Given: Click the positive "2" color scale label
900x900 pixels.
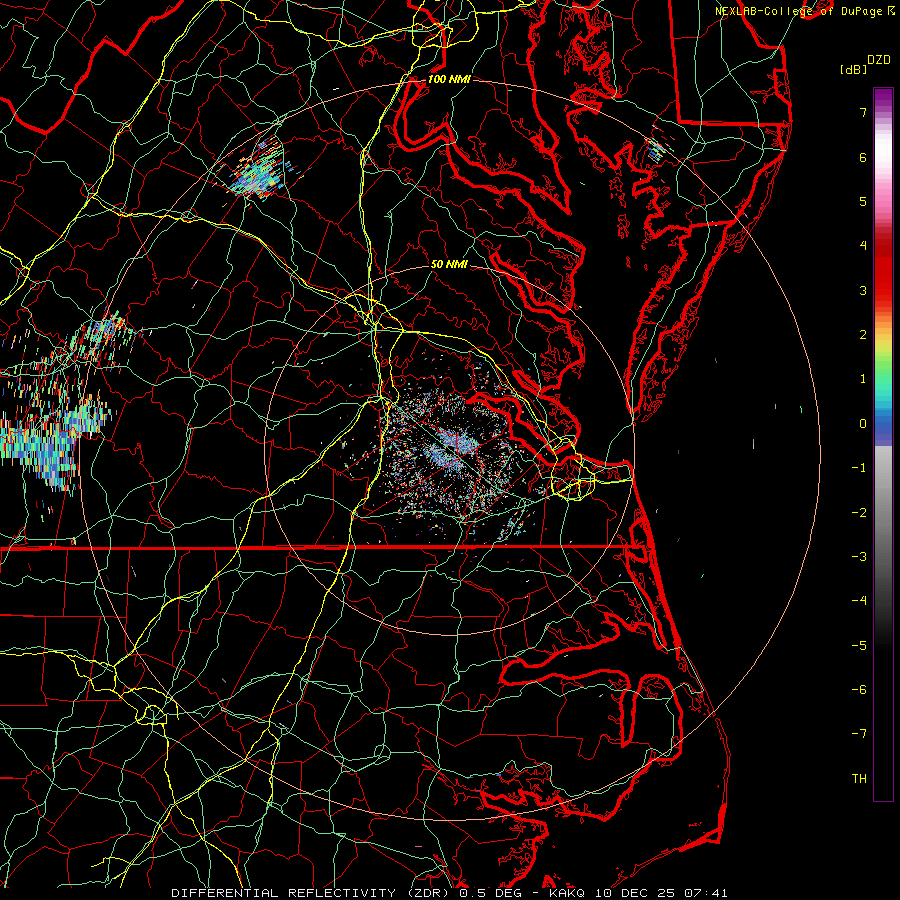Looking at the screenshot, I should (863, 335).
